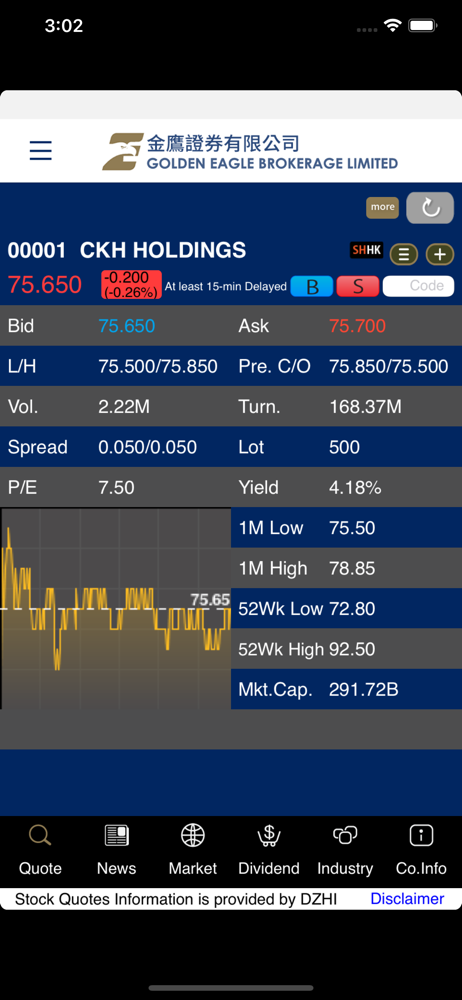Tap the intraday price chart
Screen dimensions: 462x1000
[x=116, y=608]
